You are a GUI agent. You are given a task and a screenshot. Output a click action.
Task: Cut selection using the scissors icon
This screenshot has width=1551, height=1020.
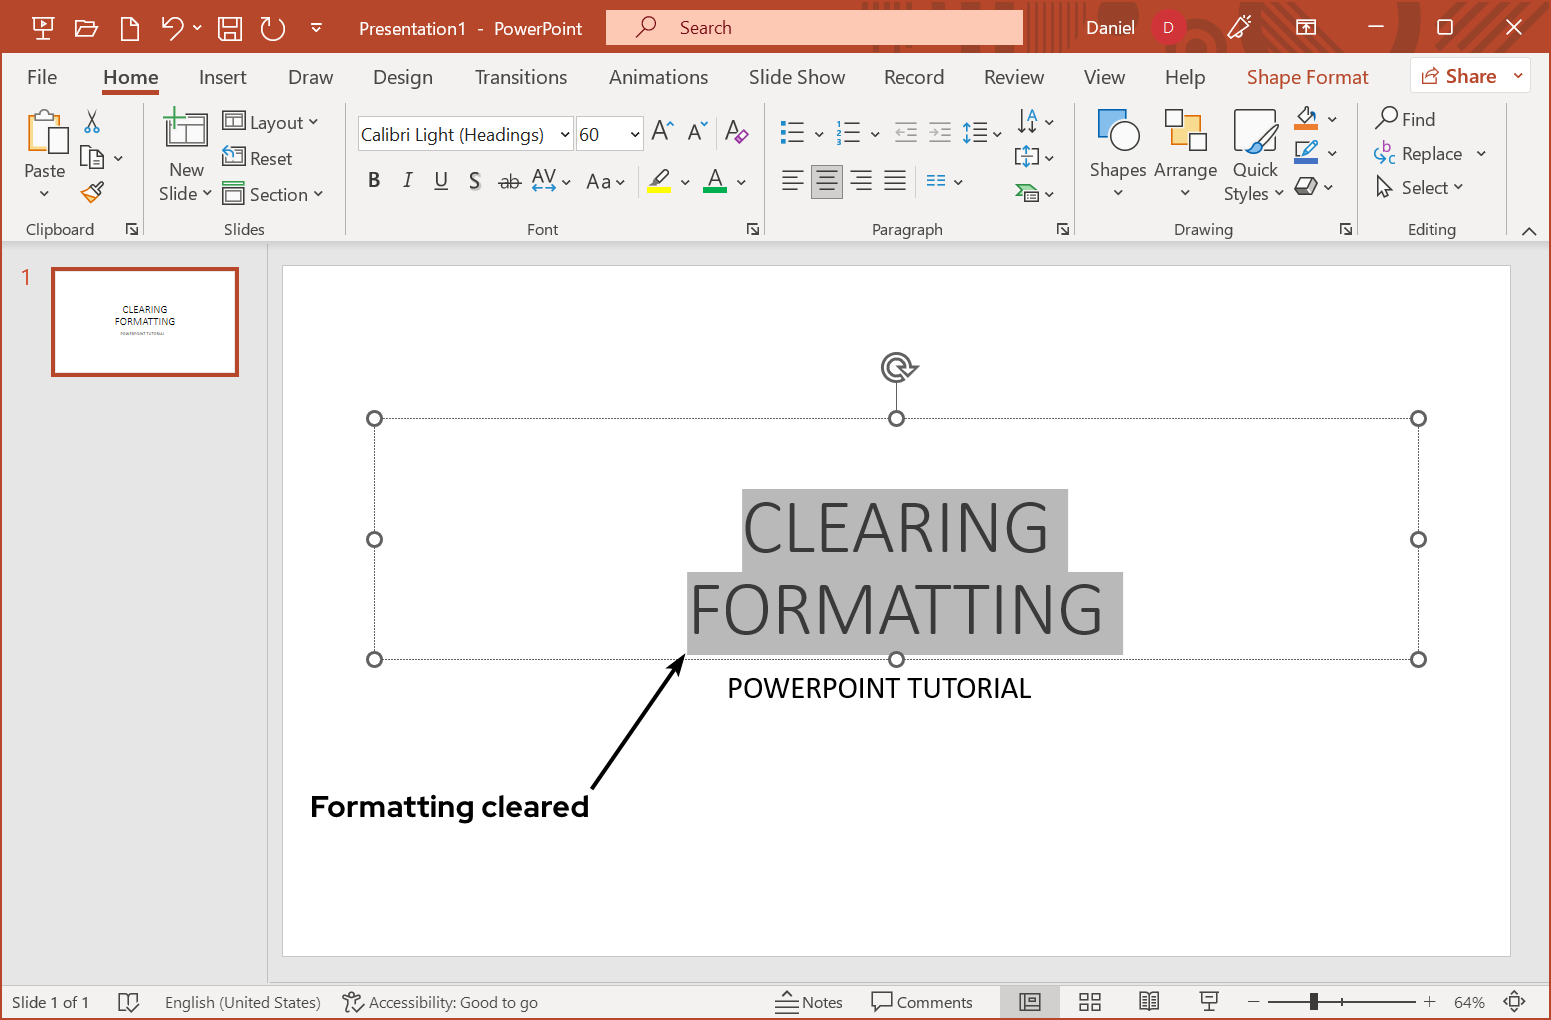pyautogui.click(x=91, y=120)
